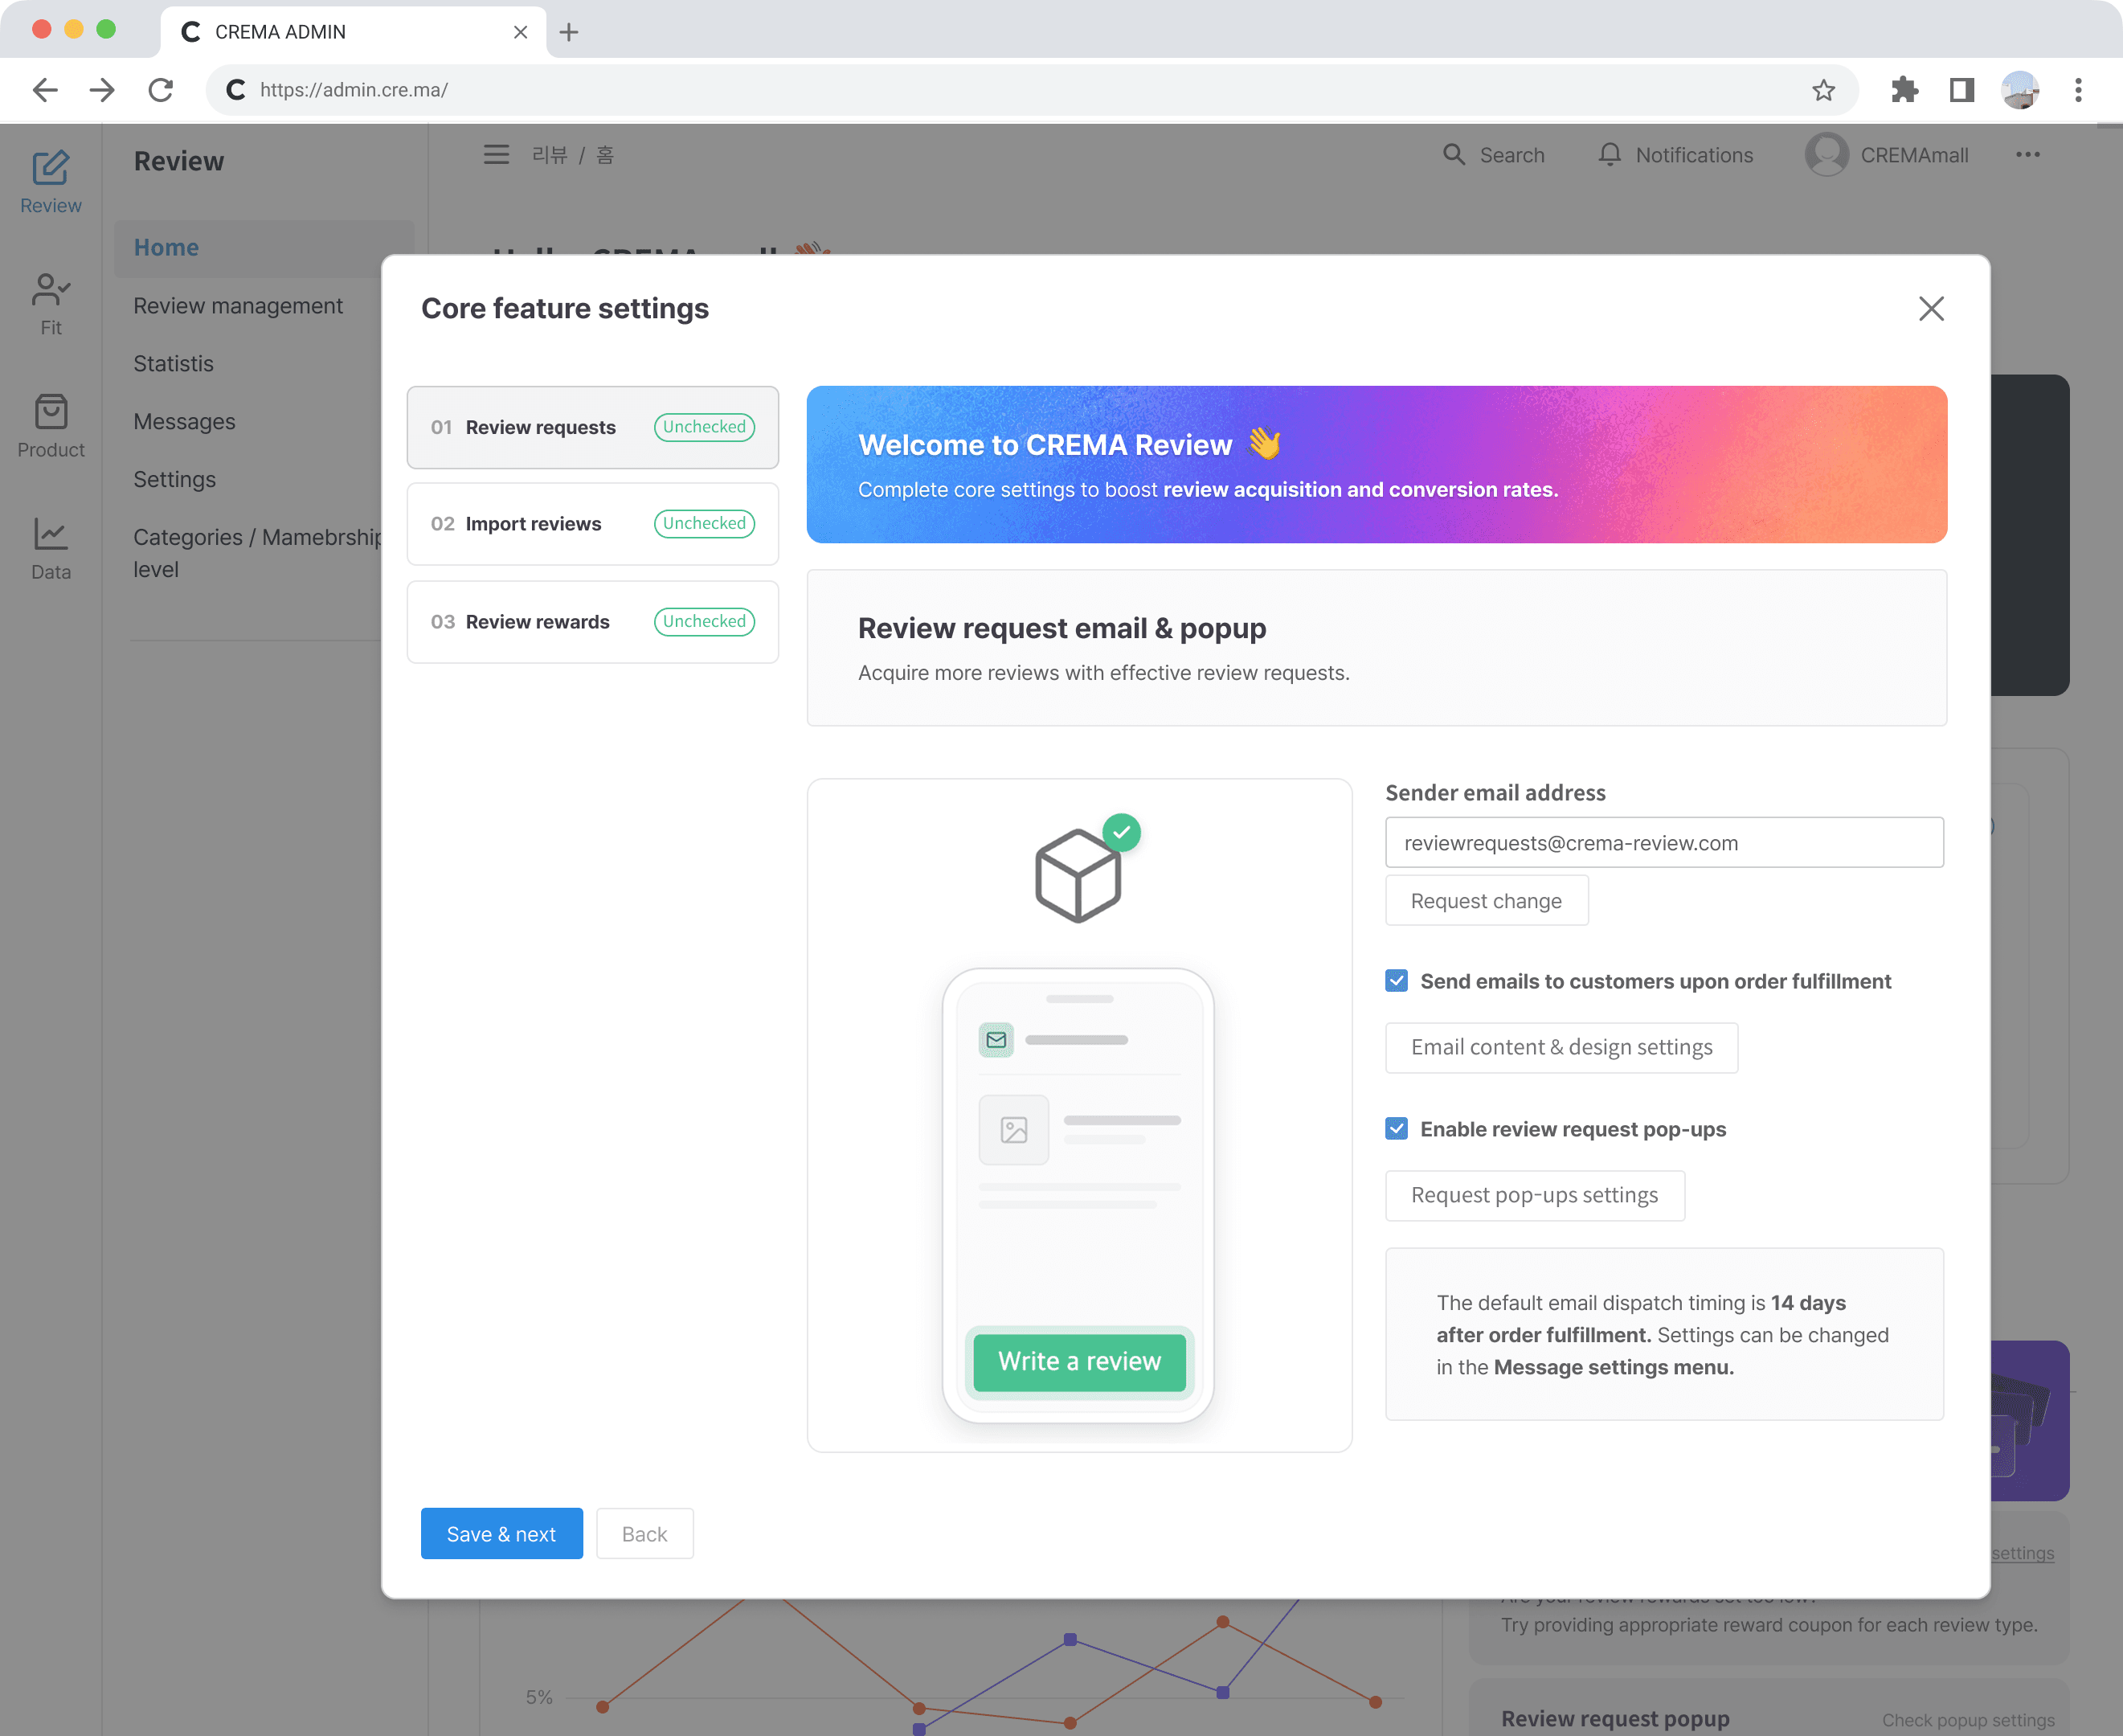Screen dimensions: 2123x1736
Task: Uncheck Enable review request pop-ups
Action: [1397, 1129]
